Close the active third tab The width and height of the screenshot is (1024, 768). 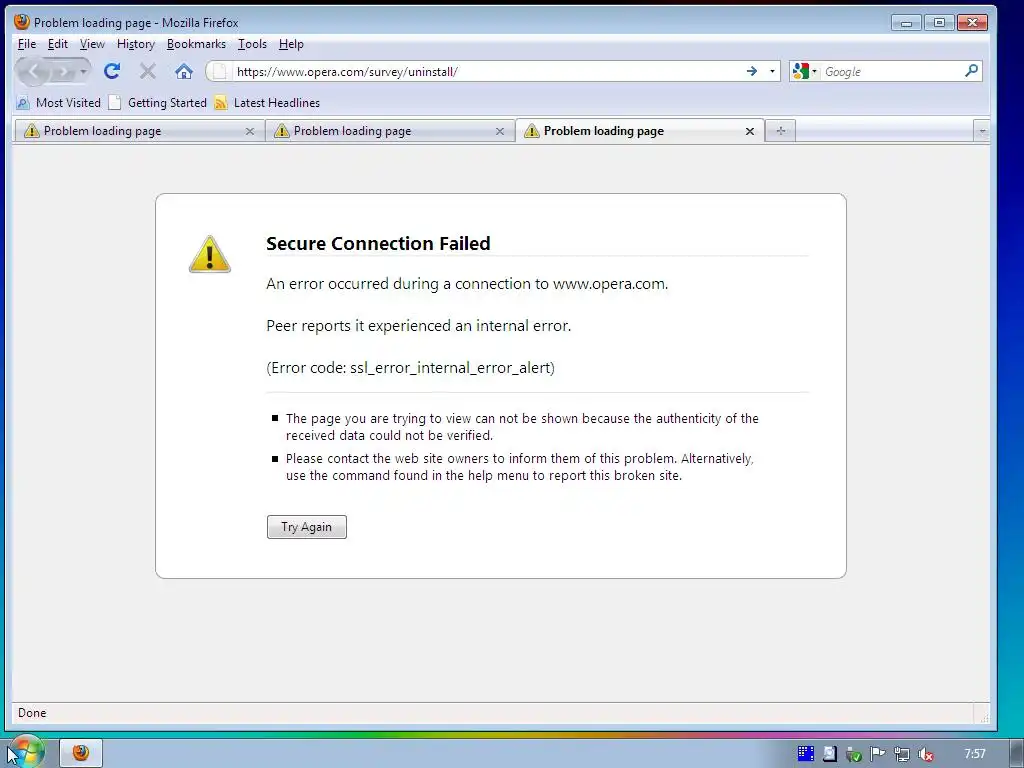point(750,131)
